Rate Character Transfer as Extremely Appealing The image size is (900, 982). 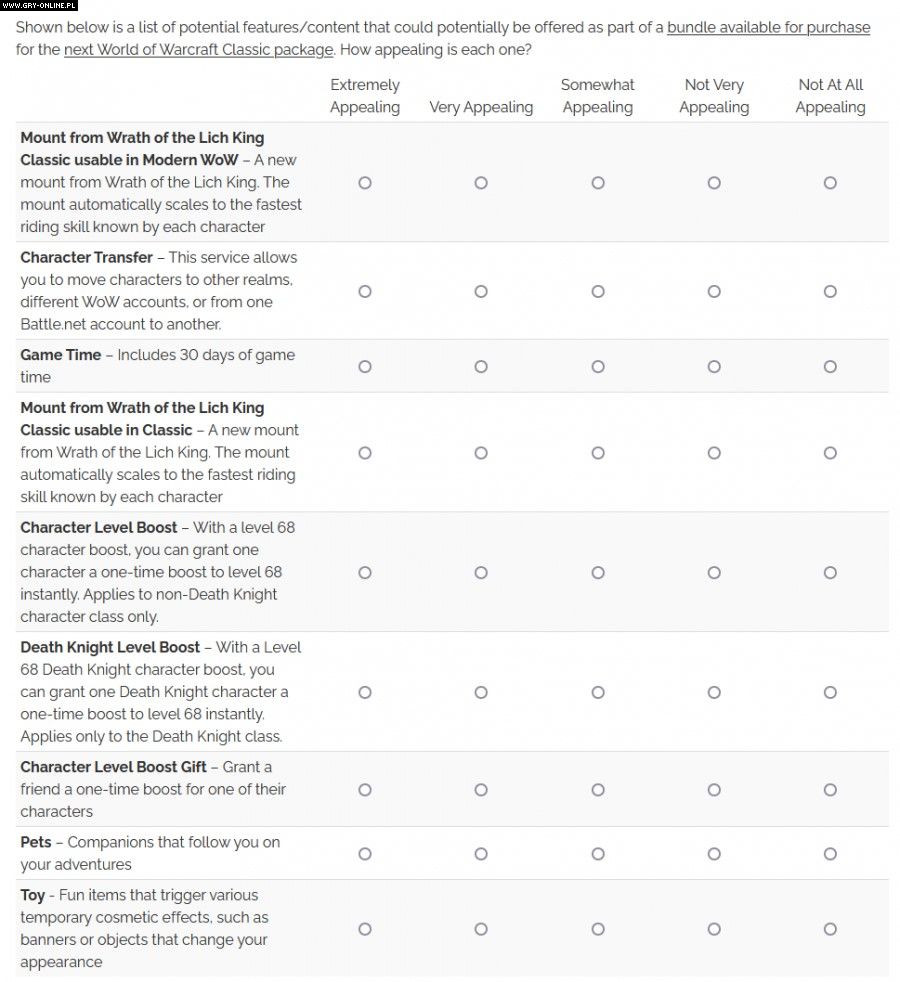click(365, 291)
